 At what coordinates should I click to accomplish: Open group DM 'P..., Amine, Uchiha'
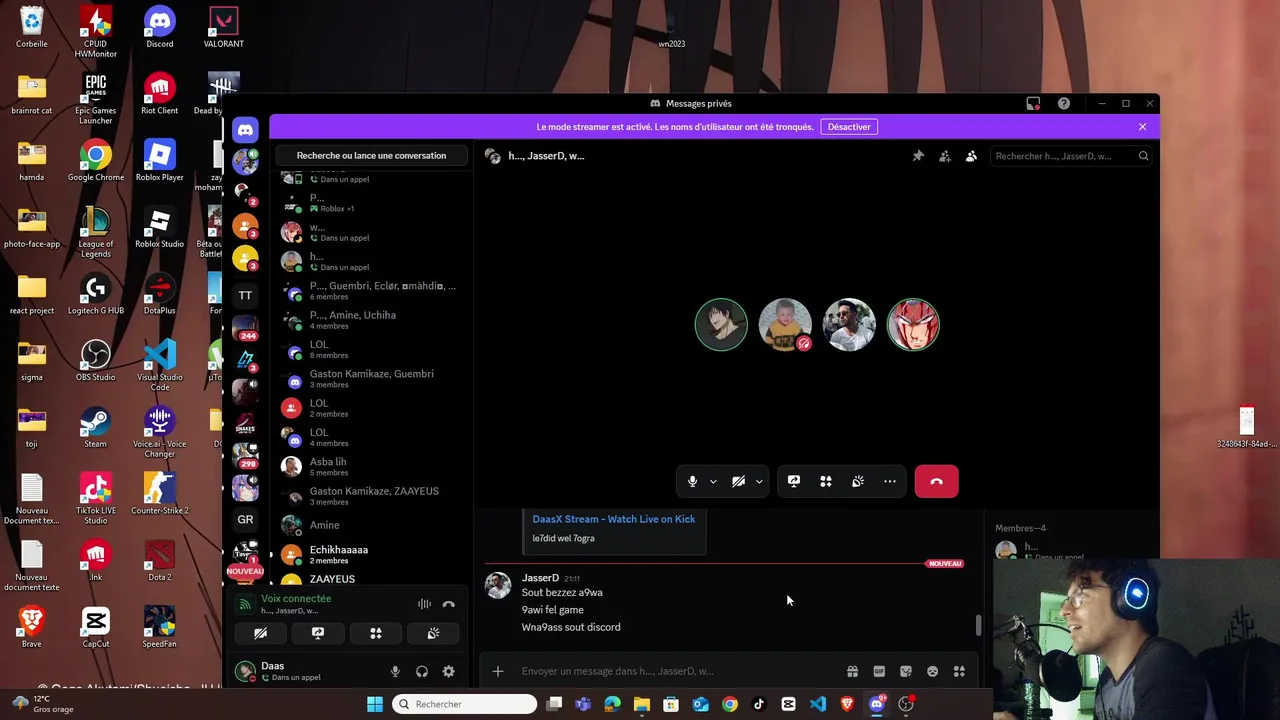371,320
